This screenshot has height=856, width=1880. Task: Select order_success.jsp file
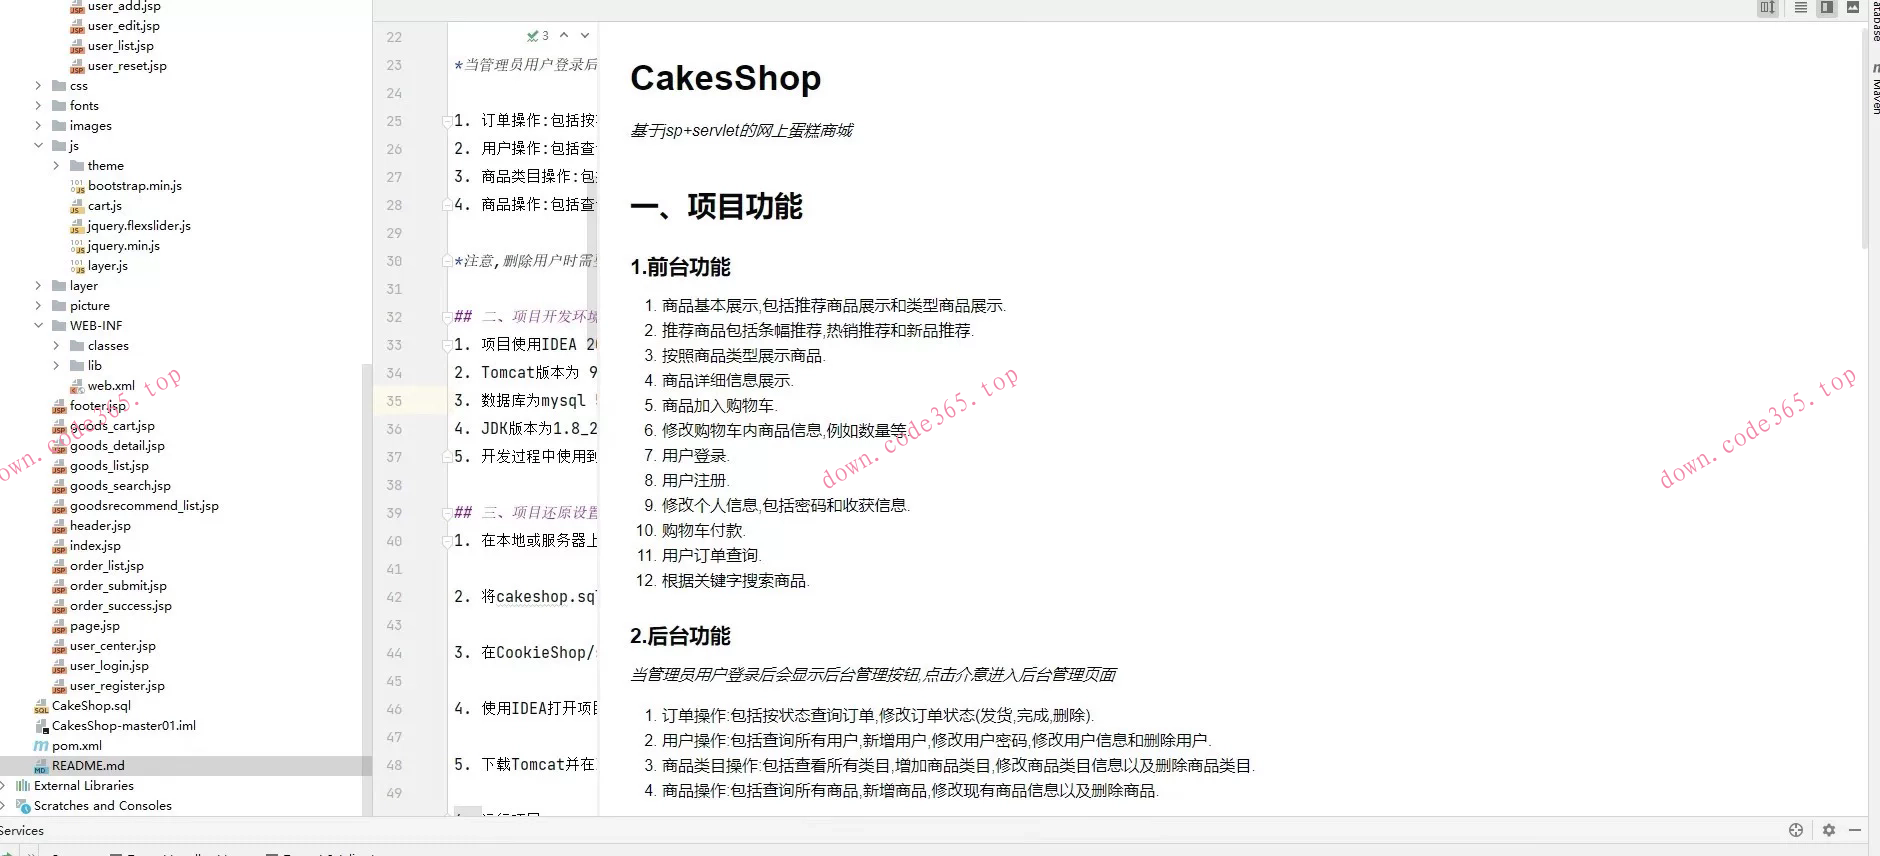click(x=121, y=606)
